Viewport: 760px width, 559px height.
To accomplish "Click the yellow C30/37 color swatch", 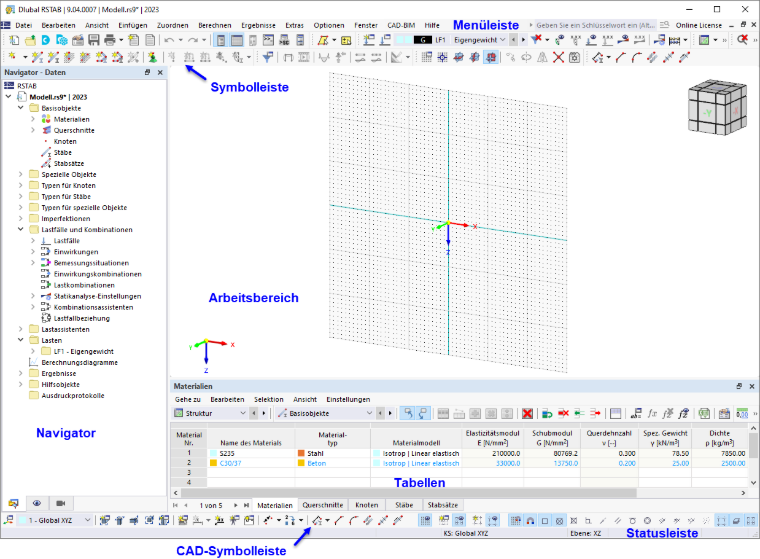I will click(x=213, y=463).
